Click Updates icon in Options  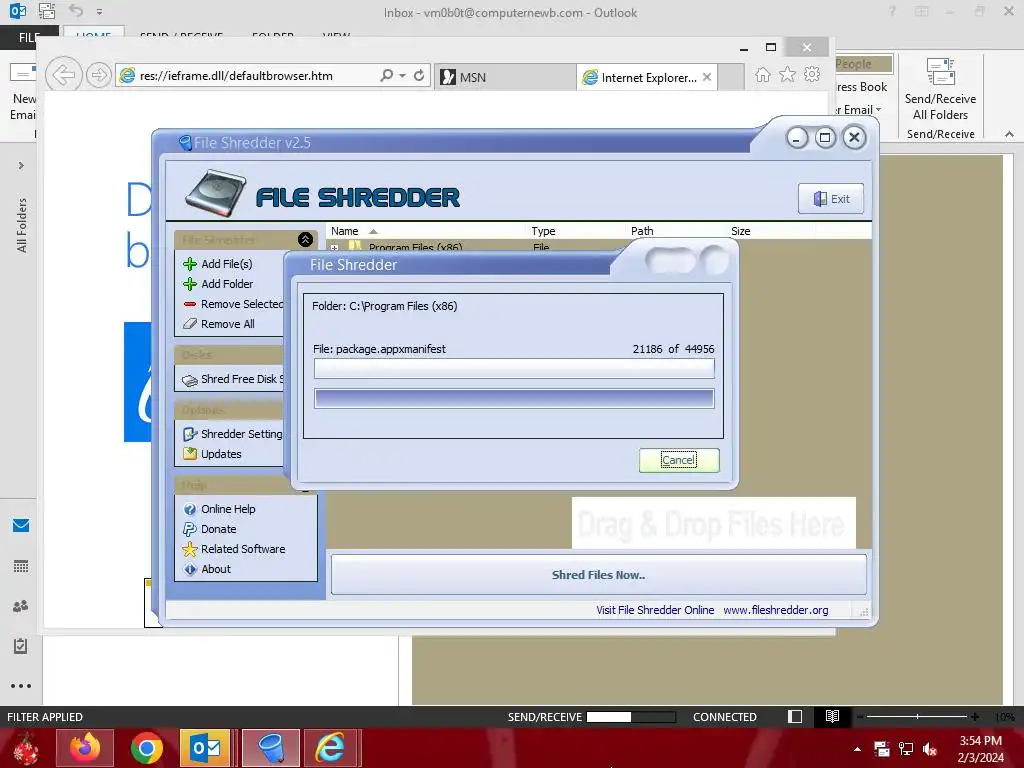pyautogui.click(x=190, y=454)
